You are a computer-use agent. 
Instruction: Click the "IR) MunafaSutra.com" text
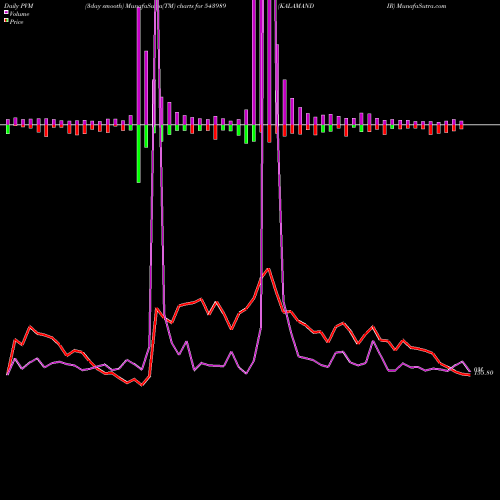[416, 6]
